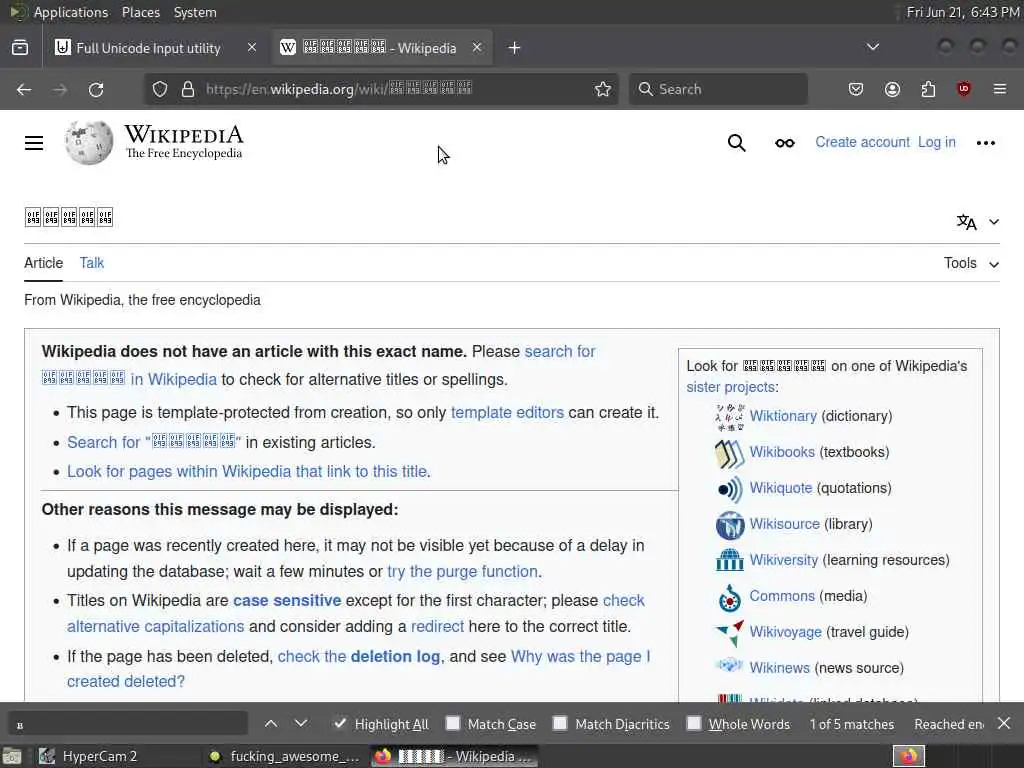Viewport: 1024px width, 768px height.
Task: Click the find bar text field
Action: pyautogui.click(x=128, y=724)
